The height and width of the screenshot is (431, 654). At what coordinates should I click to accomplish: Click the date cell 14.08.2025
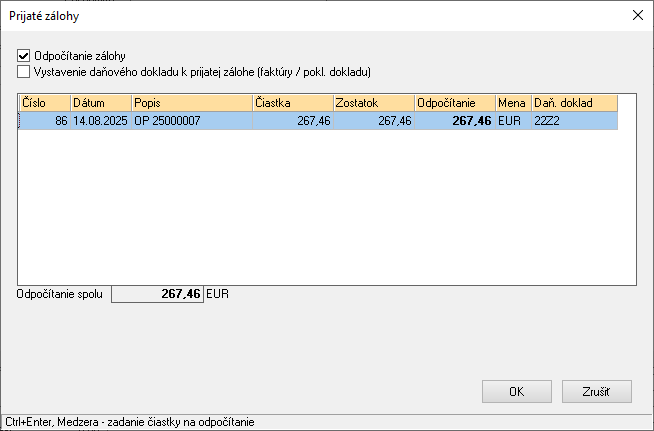click(101, 121)
